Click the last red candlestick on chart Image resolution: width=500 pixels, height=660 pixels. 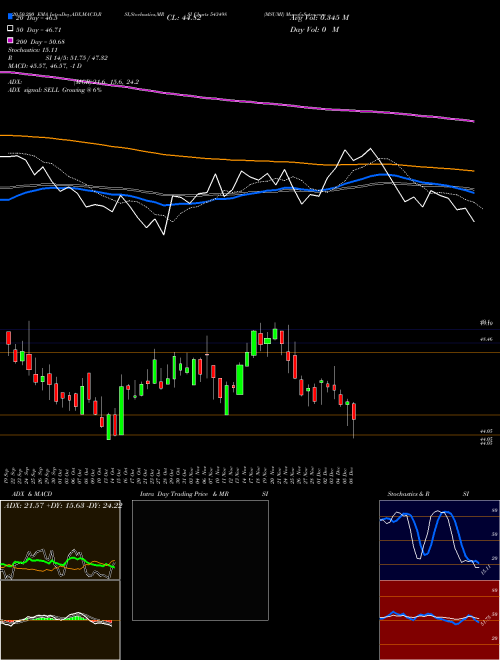pyautogui.click(x=354, y=411)
